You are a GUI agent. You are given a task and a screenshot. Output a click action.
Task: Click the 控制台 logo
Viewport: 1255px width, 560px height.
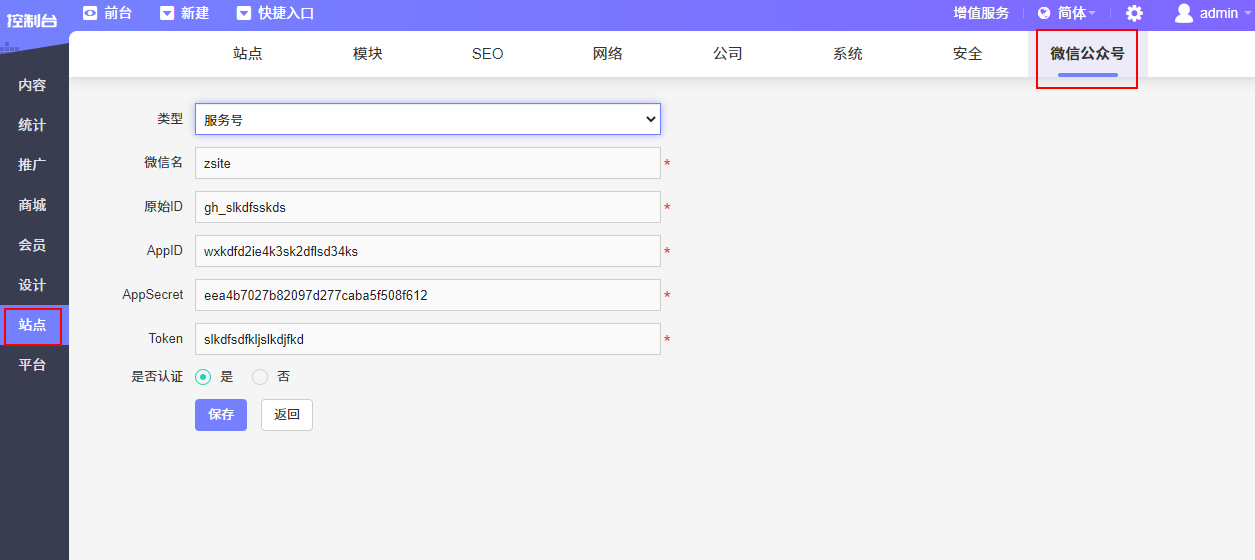coord(32,20)
